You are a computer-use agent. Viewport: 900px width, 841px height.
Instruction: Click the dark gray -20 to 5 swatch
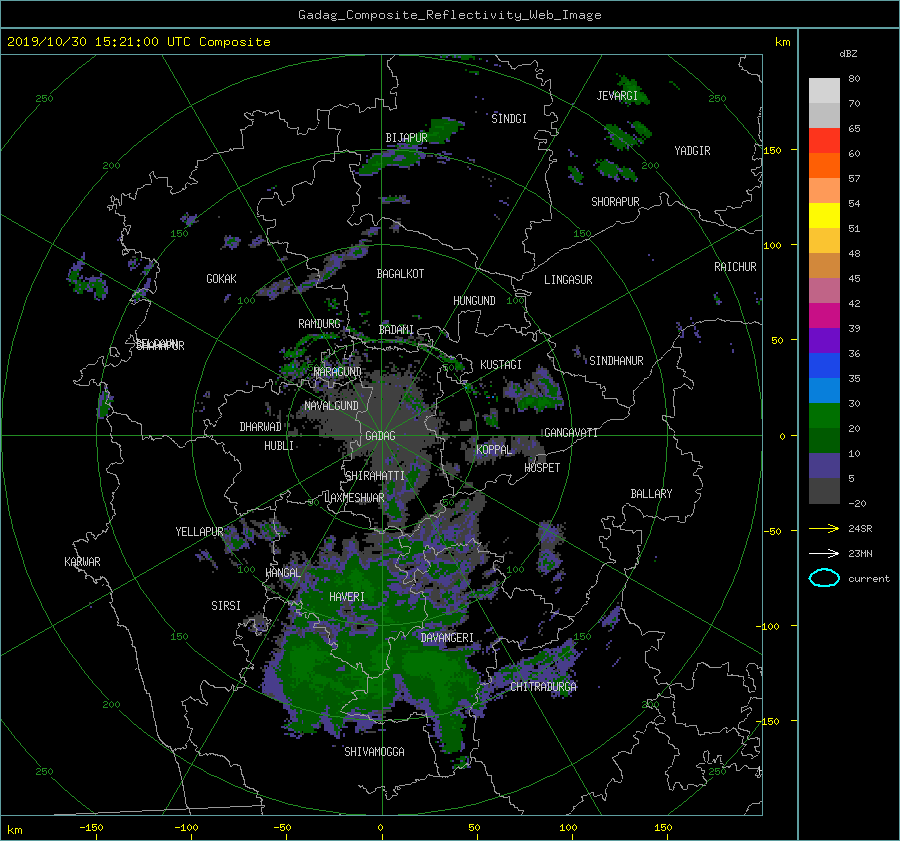(x=824, y=490)
